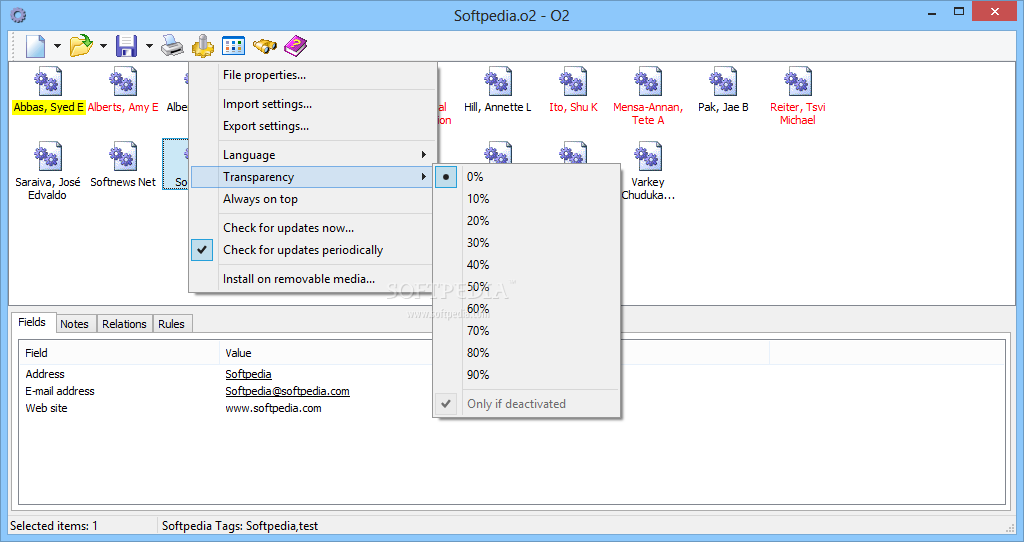Uncheck Check for updates periodically
The height and width of the screenshot is (542, 1024).
point(313,250)
